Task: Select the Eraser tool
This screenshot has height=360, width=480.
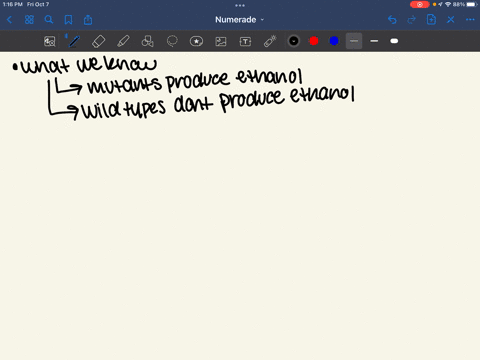Action: click(x=98, y=41)
